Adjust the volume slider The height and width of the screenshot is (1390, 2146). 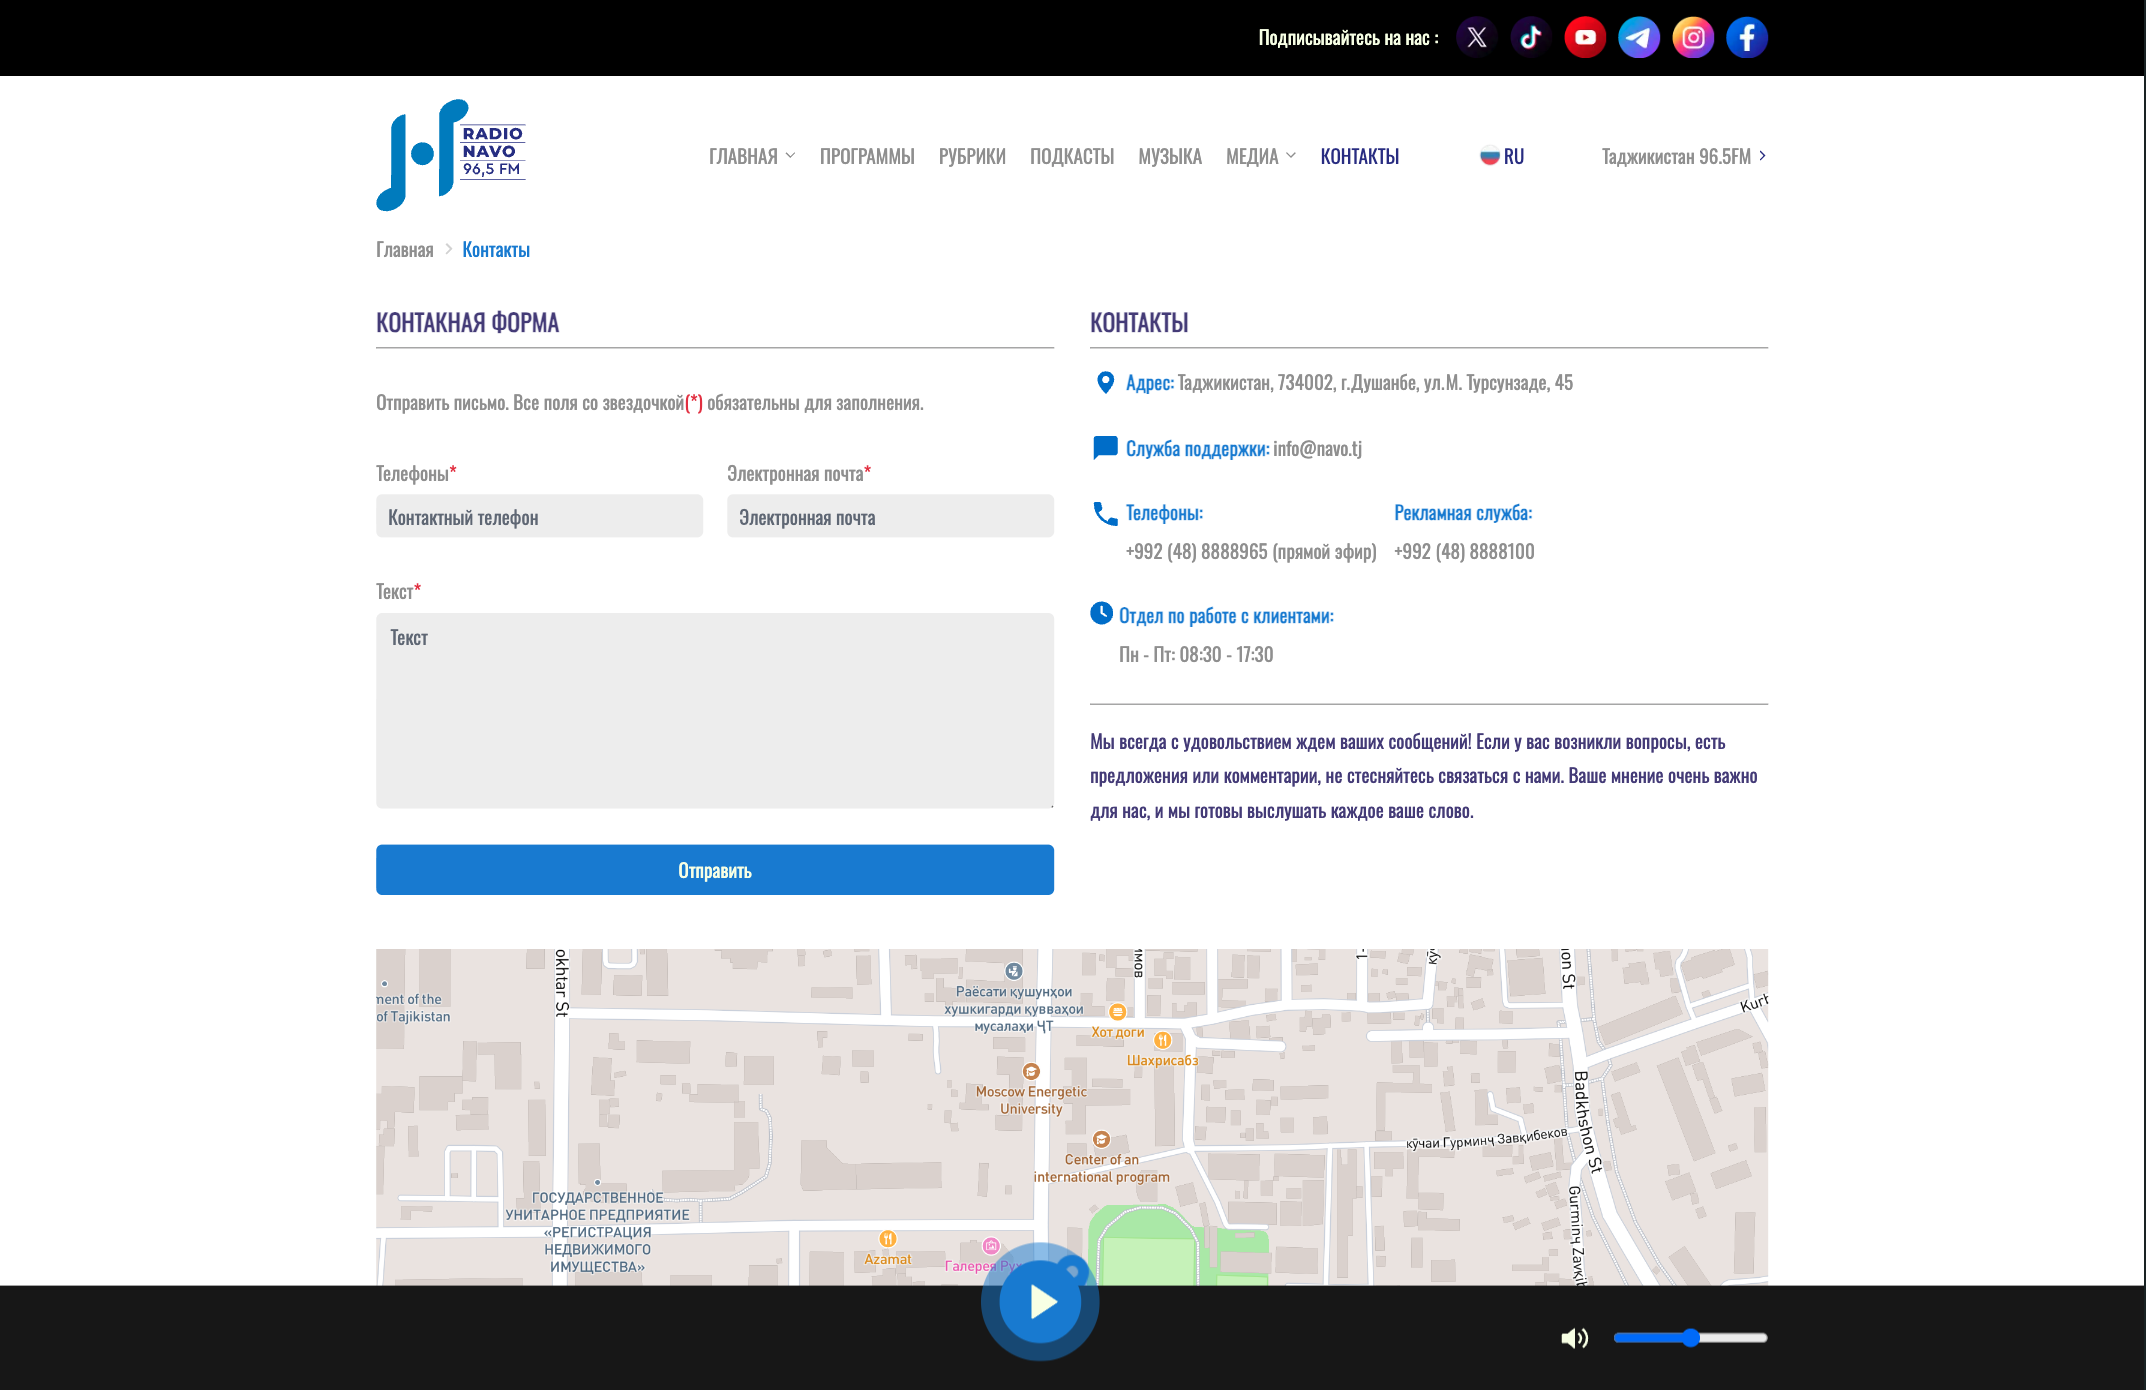click(1690, 1338)
